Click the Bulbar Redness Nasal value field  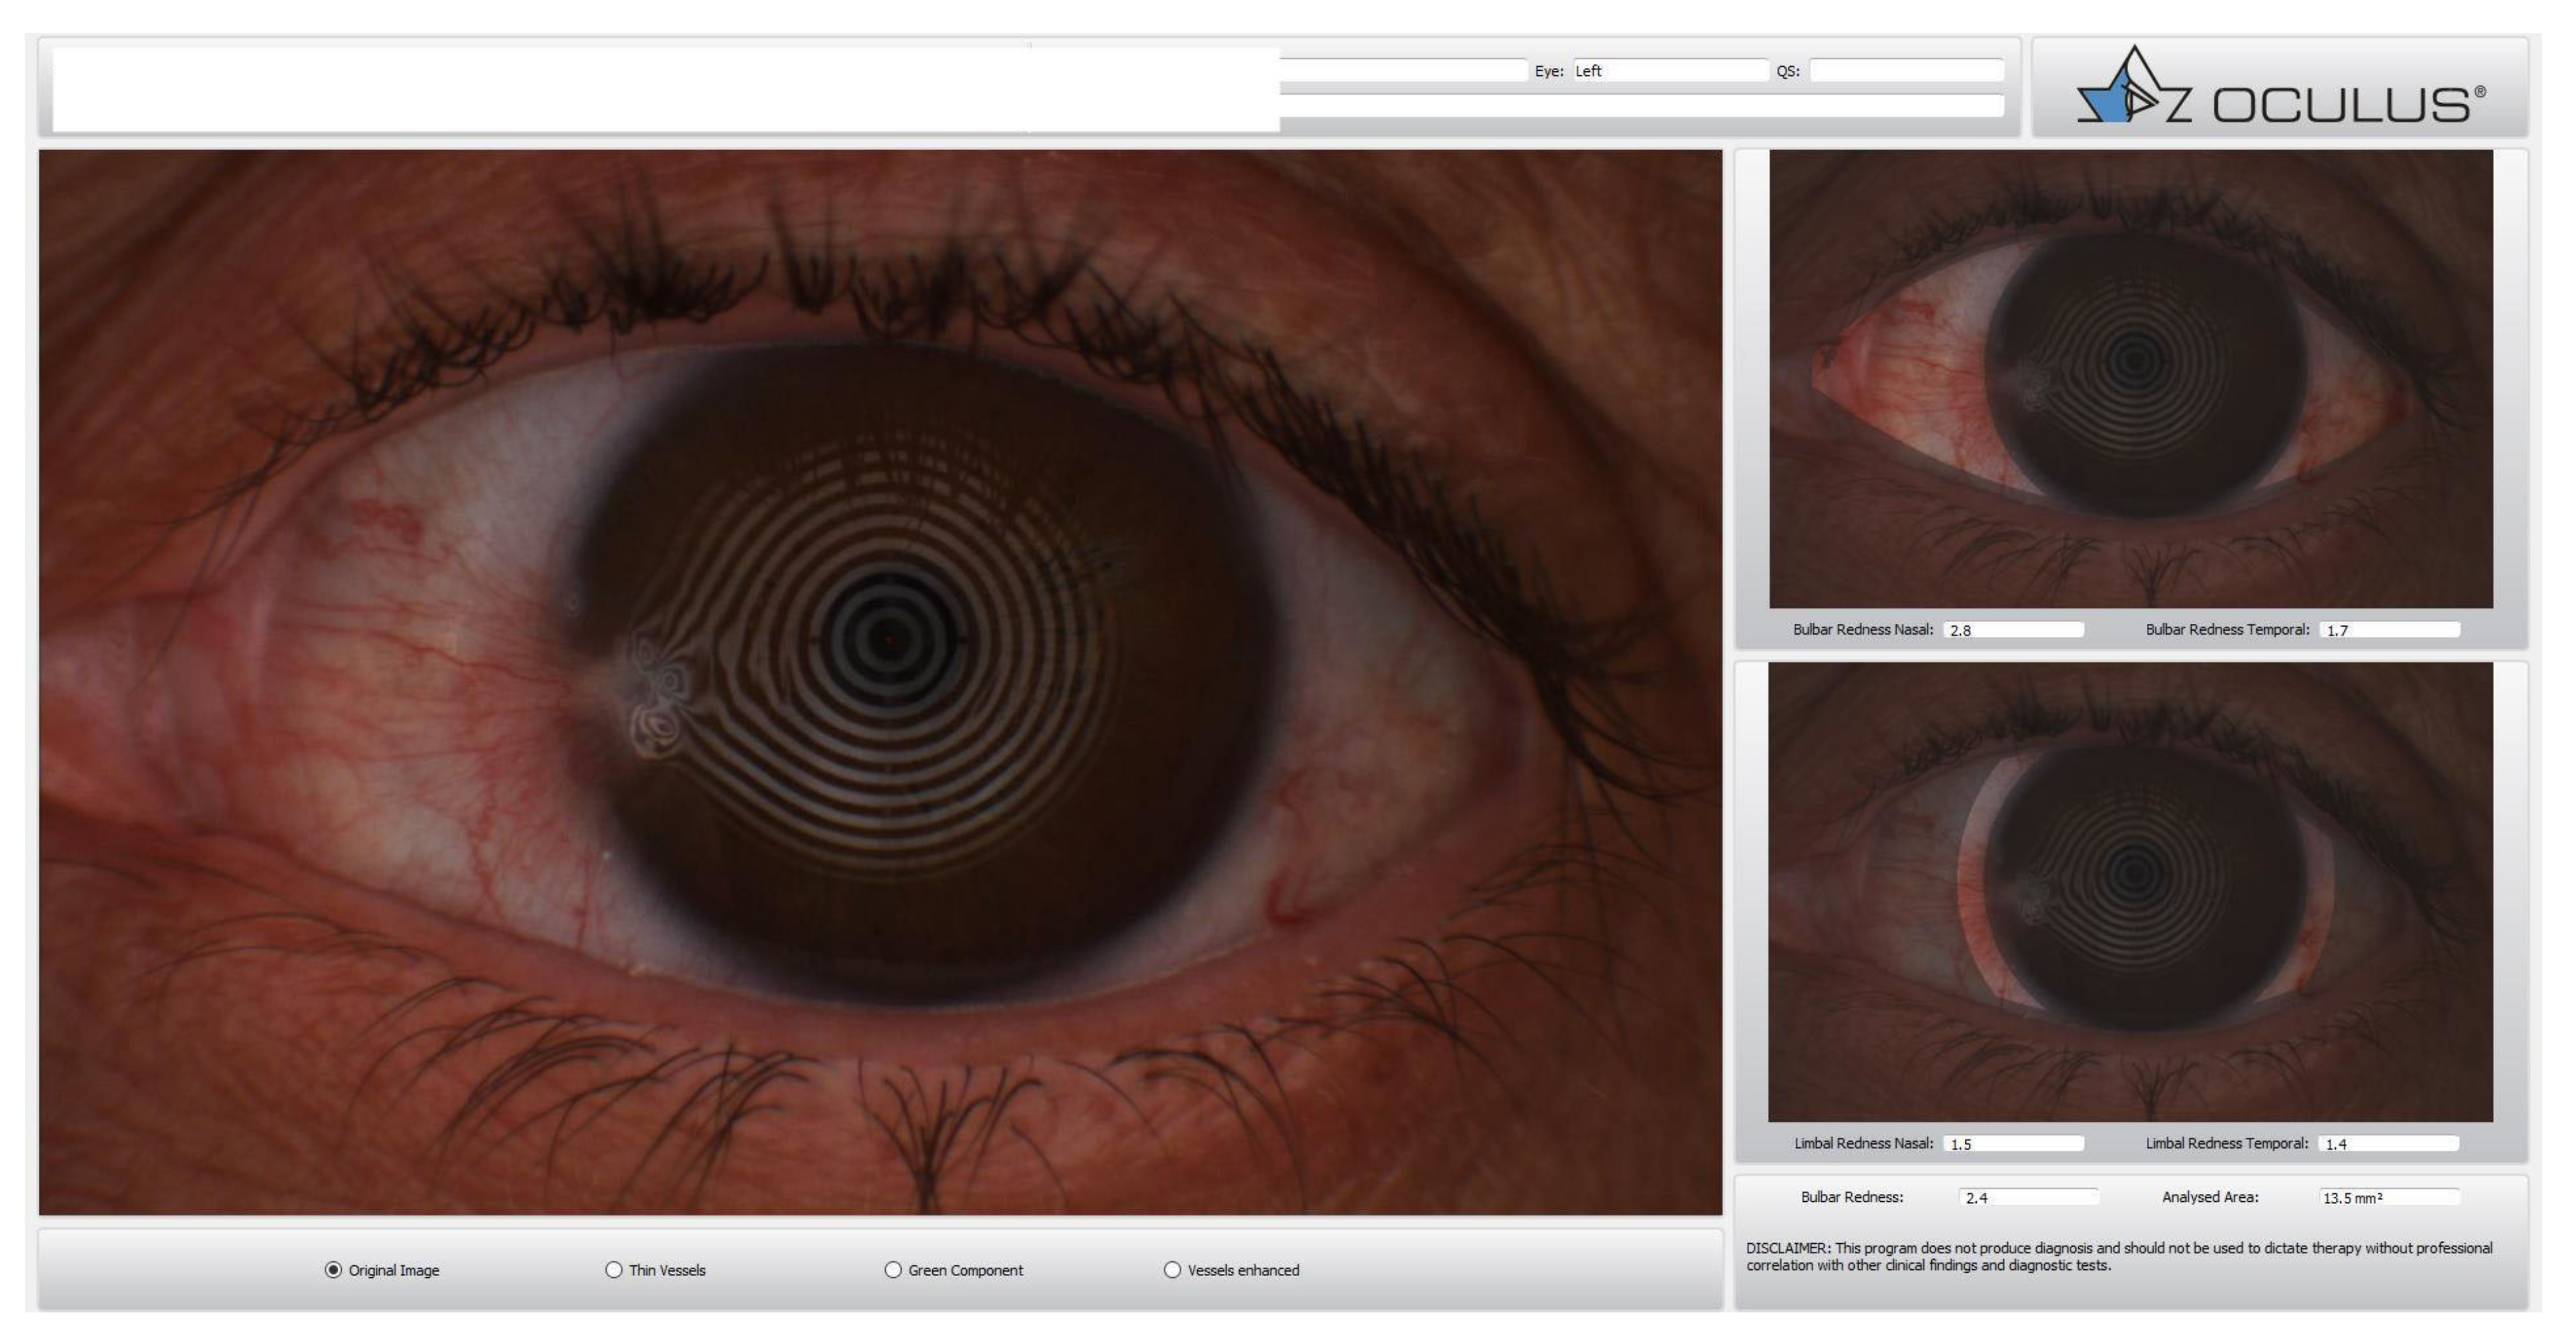click(2013, 630)
